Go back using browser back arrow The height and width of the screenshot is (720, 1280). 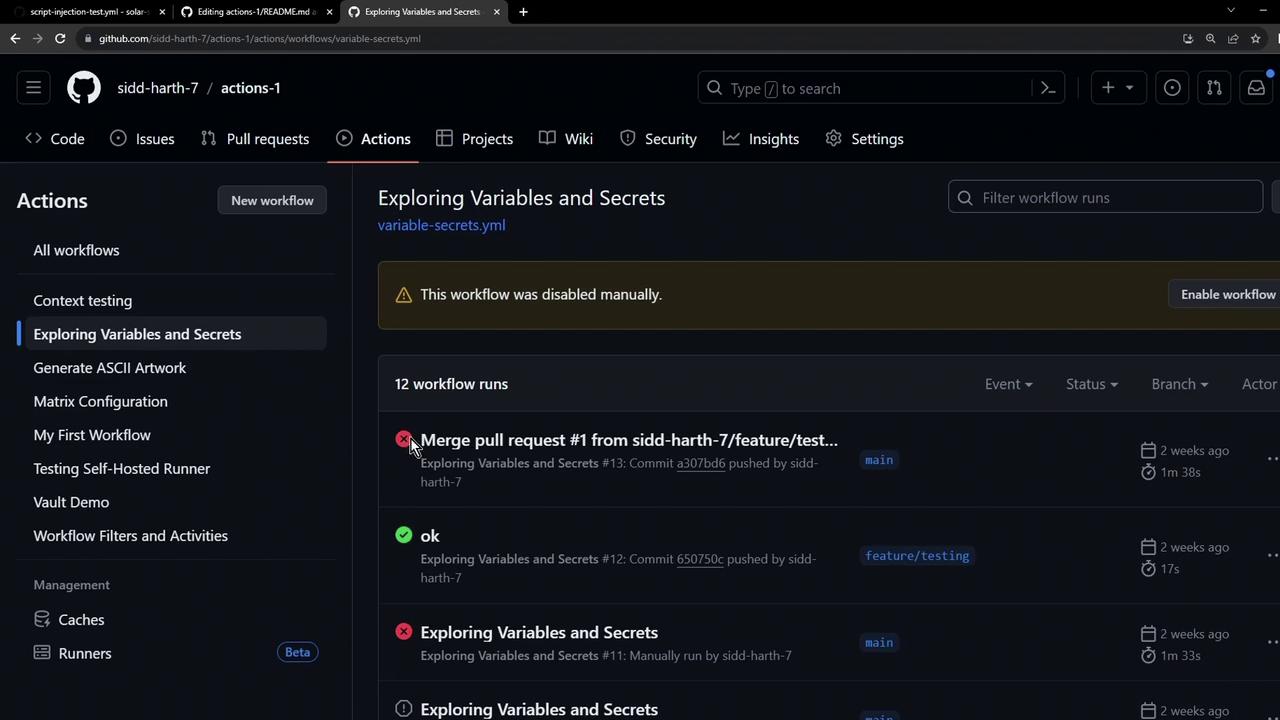(x=15, y=38)
